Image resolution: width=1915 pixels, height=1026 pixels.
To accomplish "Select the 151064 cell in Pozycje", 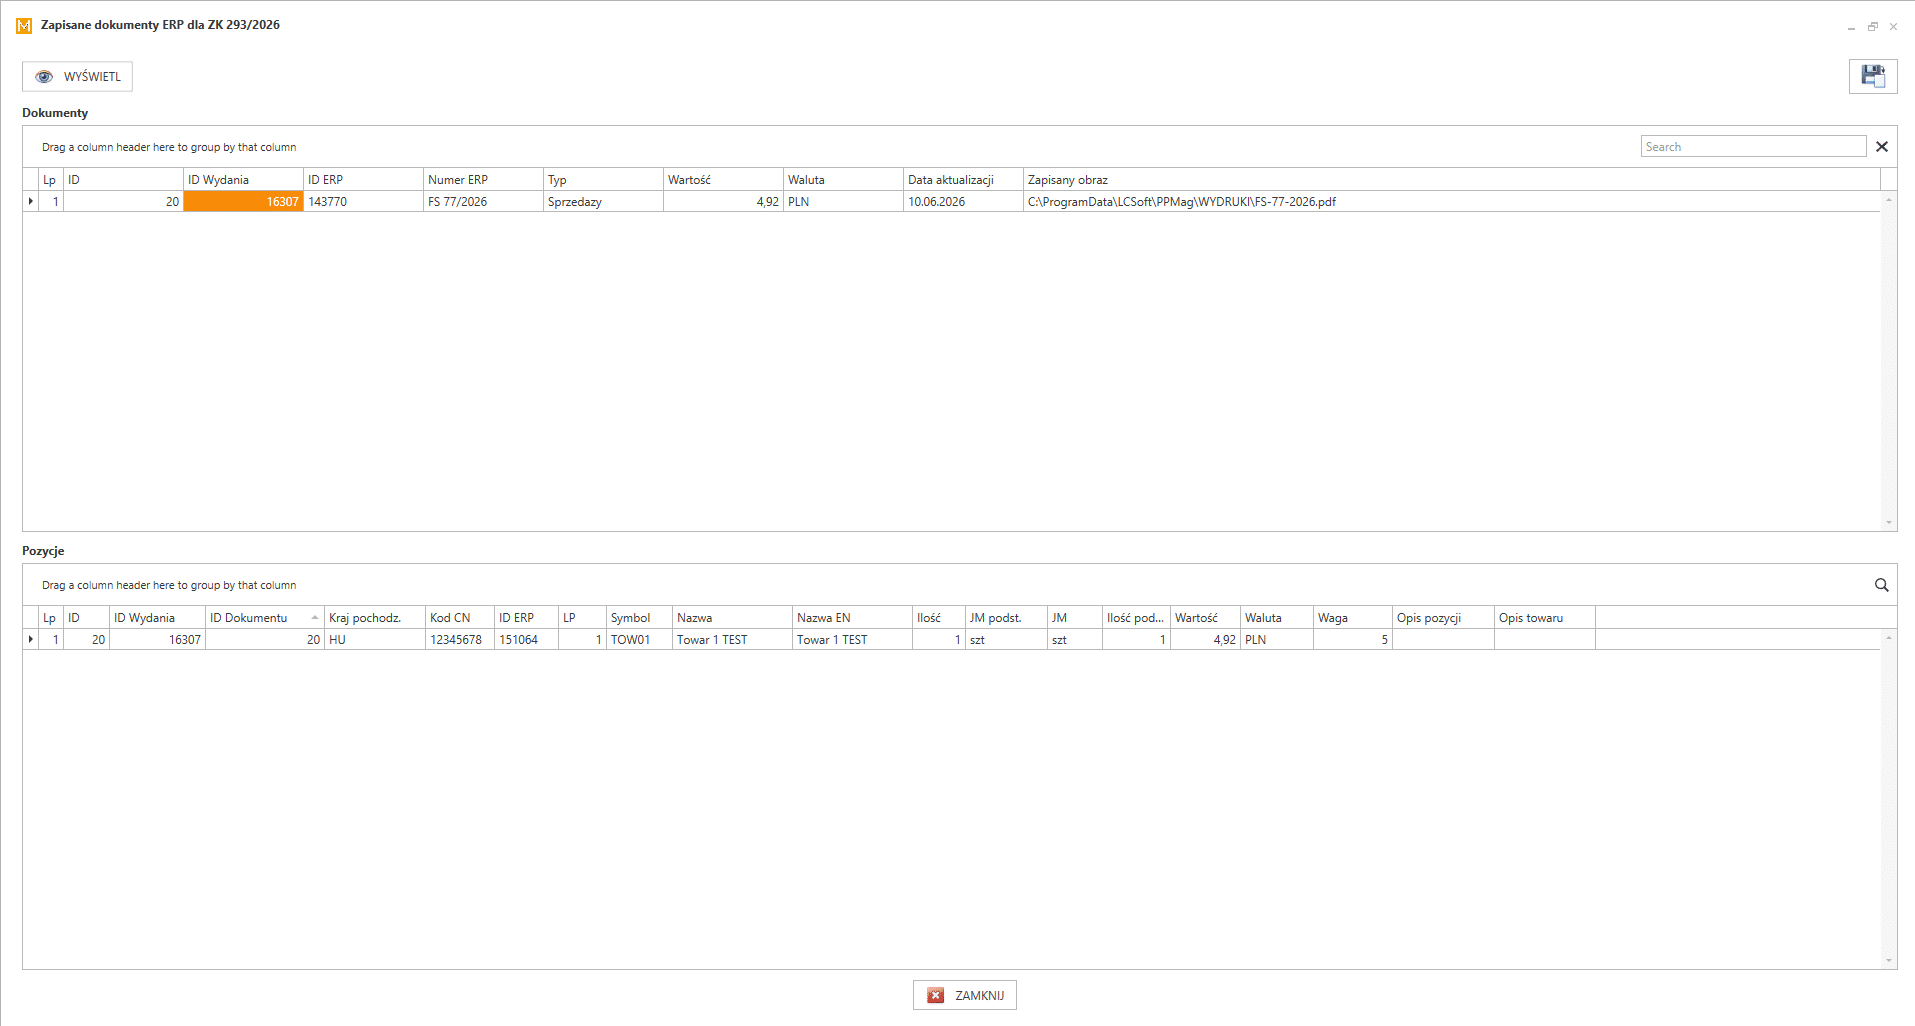I will [x=527, y=640].
